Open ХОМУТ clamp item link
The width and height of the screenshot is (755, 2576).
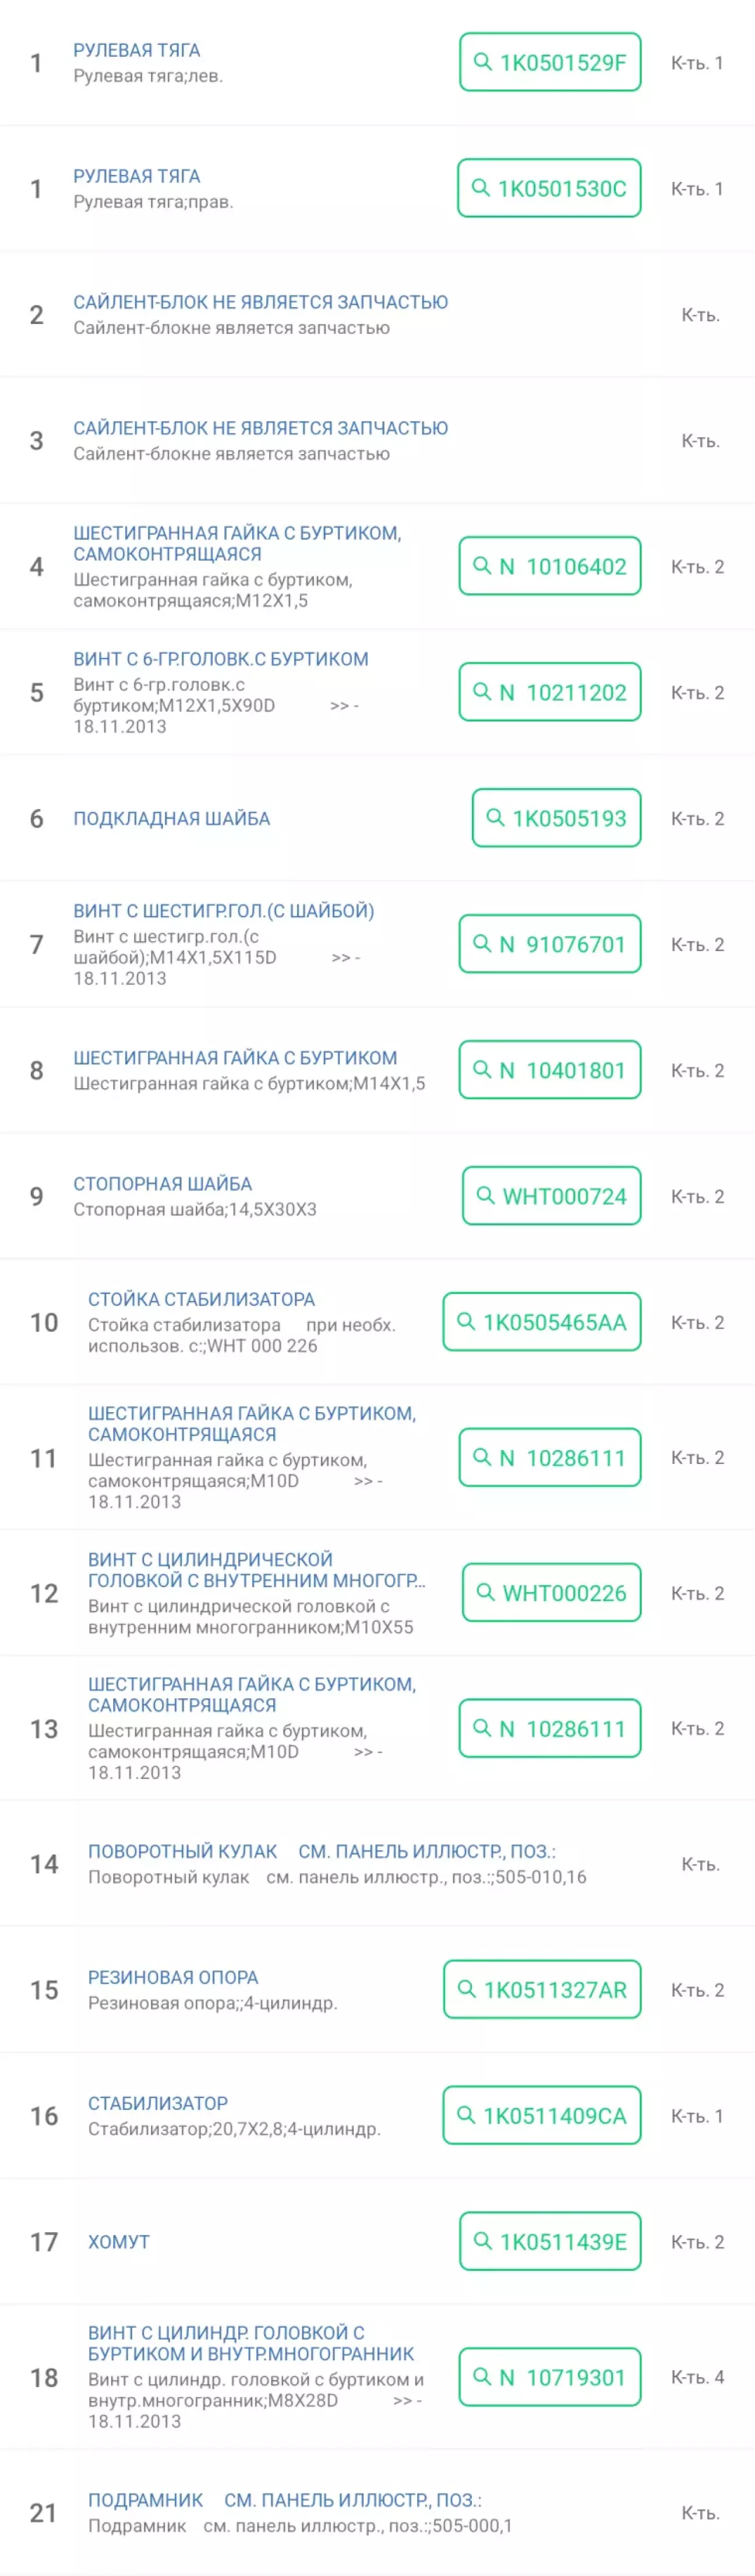click(119, 2241)
